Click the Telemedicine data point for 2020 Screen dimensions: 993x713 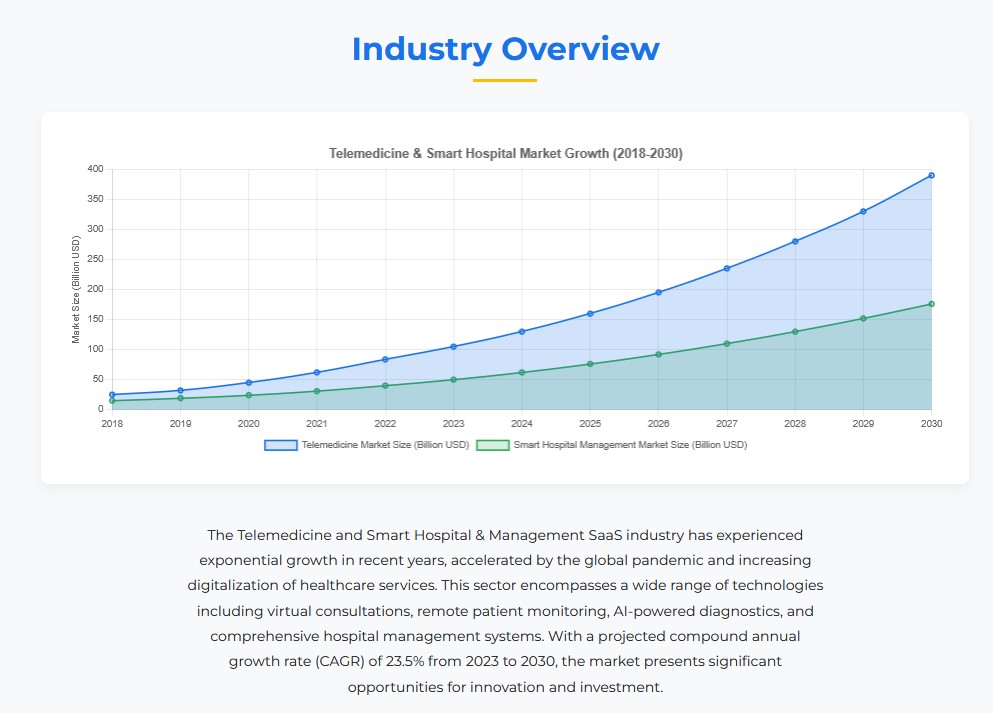249,383
